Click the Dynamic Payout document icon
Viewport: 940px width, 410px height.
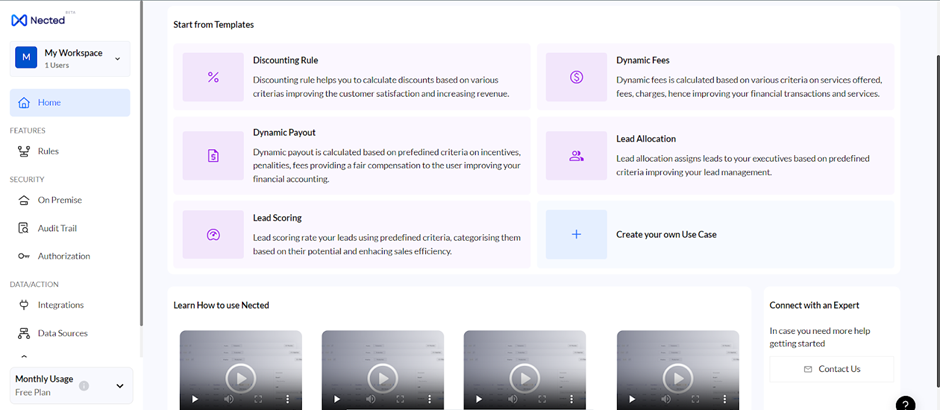[x=213, y=156]
